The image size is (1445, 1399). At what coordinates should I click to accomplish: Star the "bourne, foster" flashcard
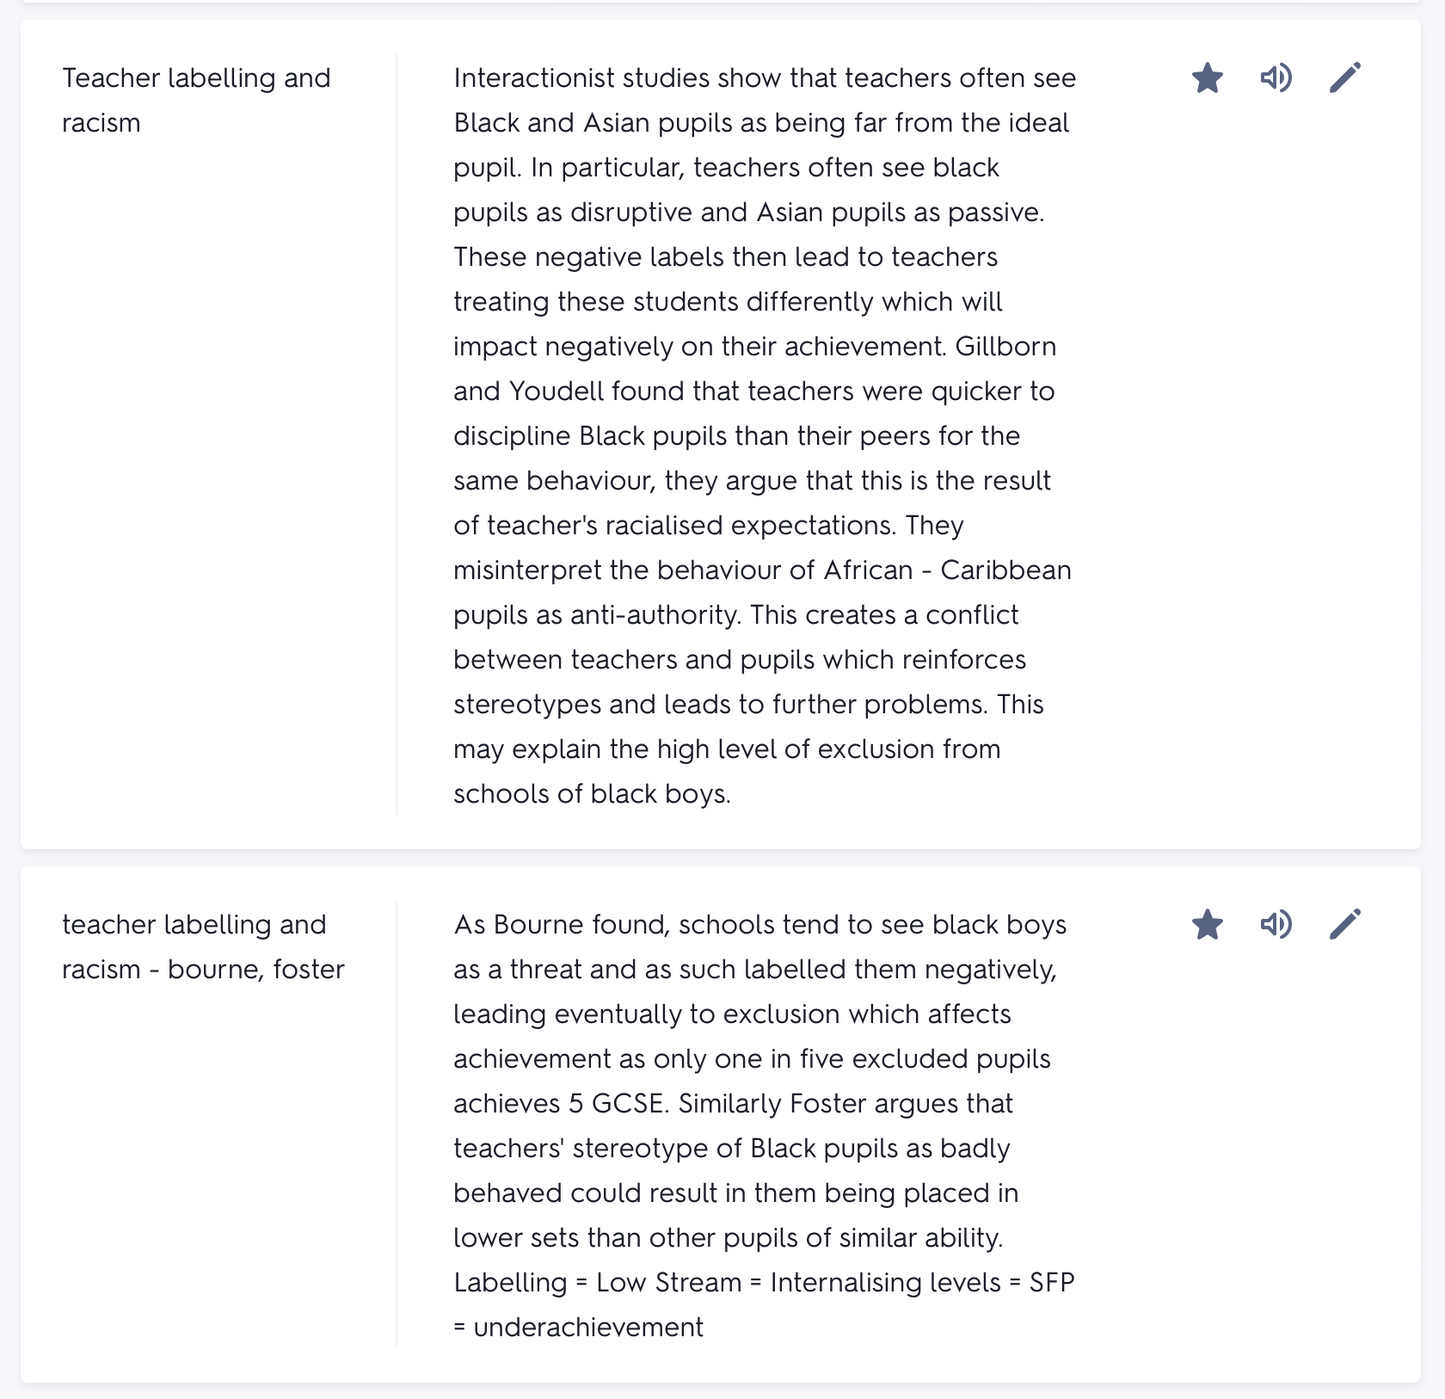click(1207, 925)
